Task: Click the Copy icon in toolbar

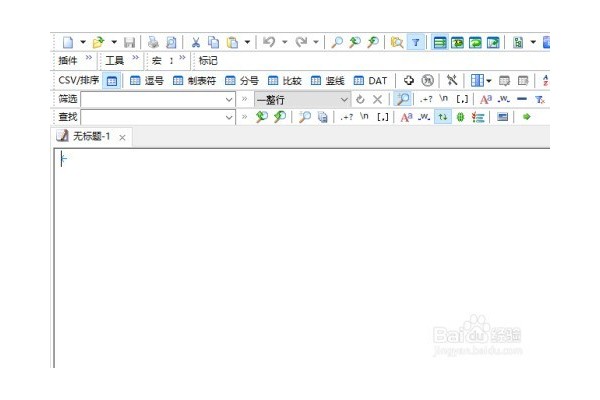Action: [213, 42]
